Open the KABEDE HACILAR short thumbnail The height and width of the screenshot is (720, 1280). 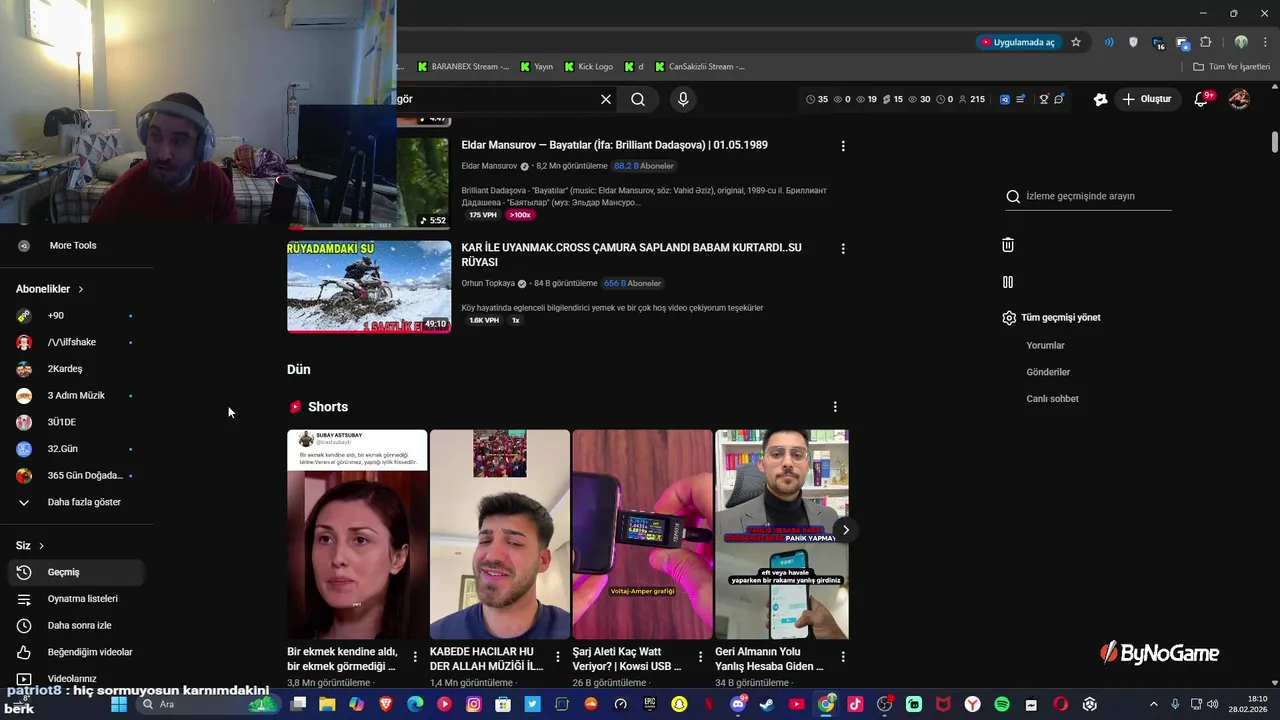click(500, 534)
